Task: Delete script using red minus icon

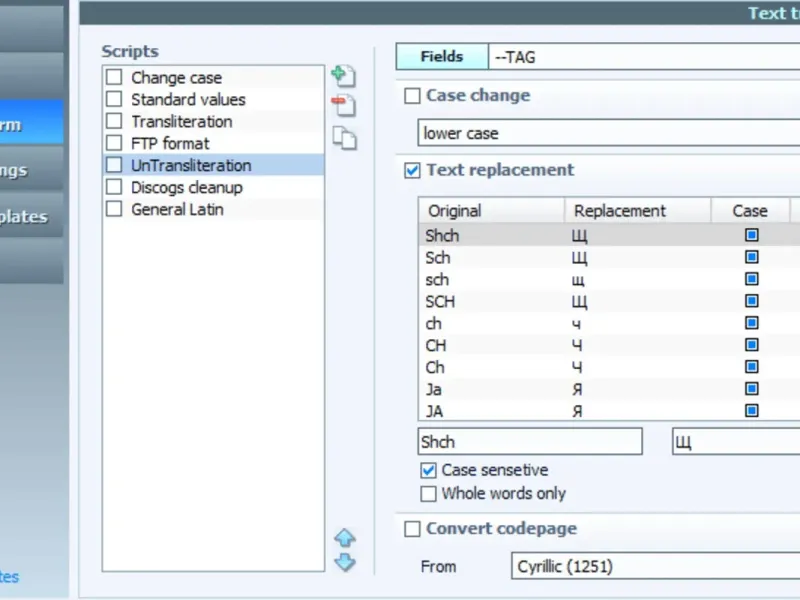Action: pos(344,106)
